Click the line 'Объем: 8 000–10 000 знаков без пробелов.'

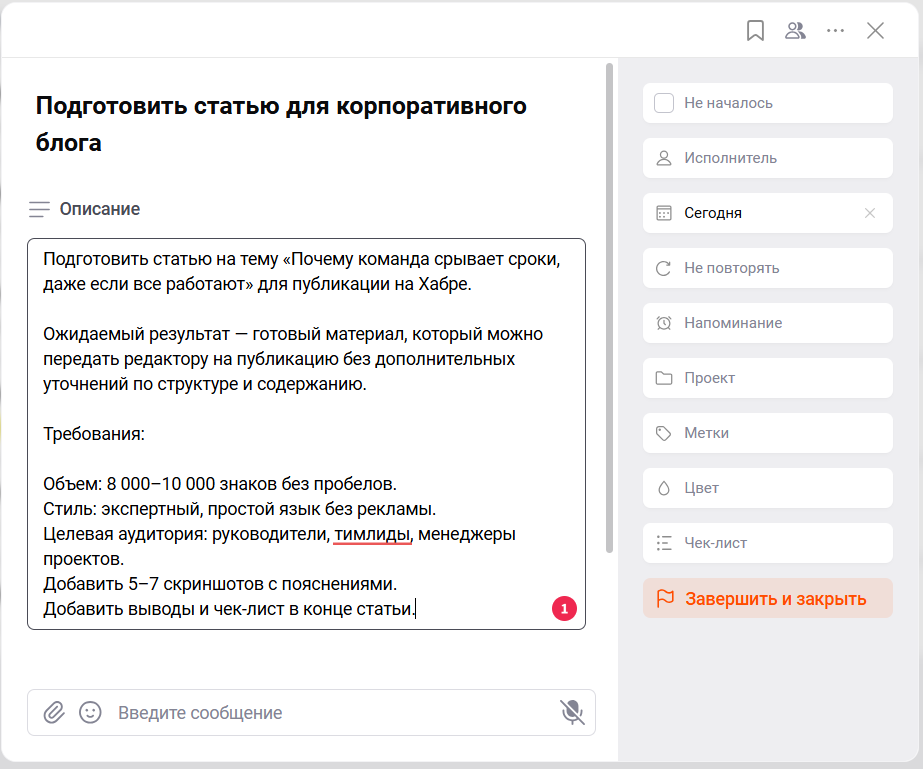coord(220,484)
